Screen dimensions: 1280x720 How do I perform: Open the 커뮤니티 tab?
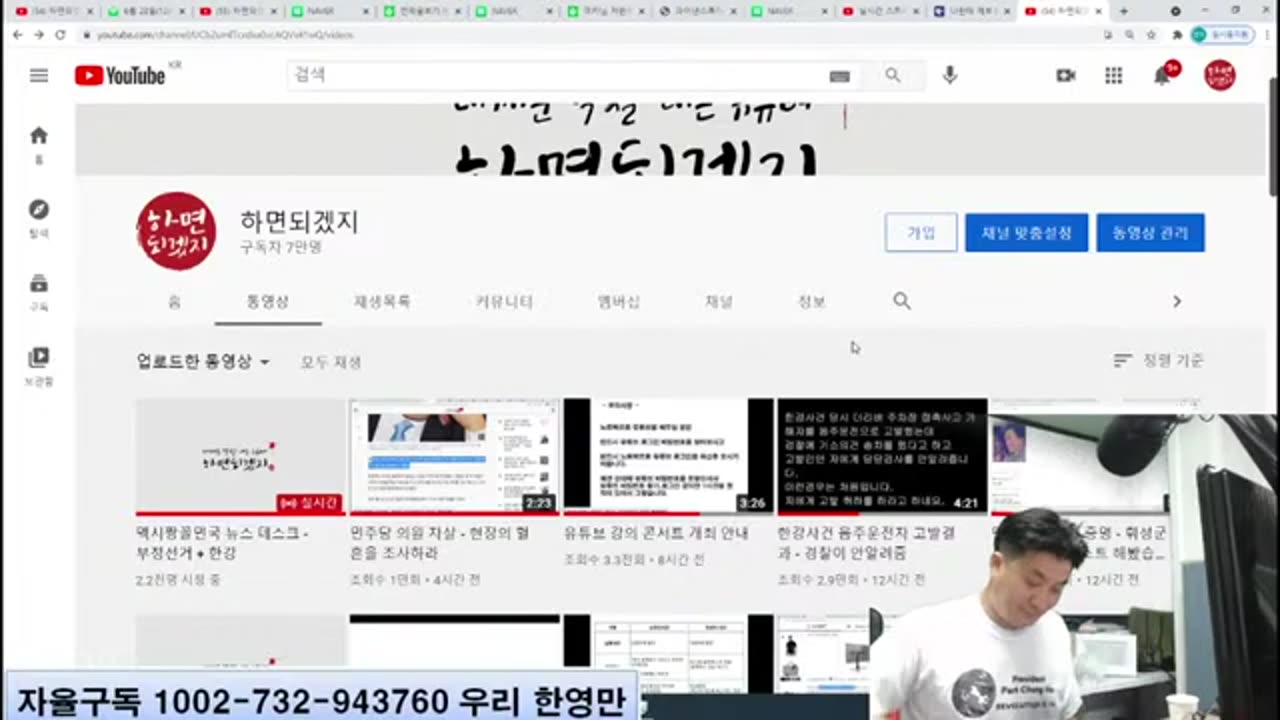pos(504,301)
